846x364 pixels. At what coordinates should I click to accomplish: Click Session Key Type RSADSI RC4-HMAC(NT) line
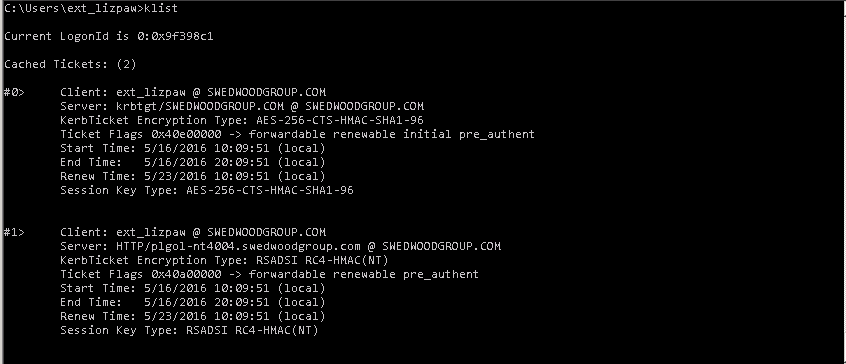tap(189, 331)
